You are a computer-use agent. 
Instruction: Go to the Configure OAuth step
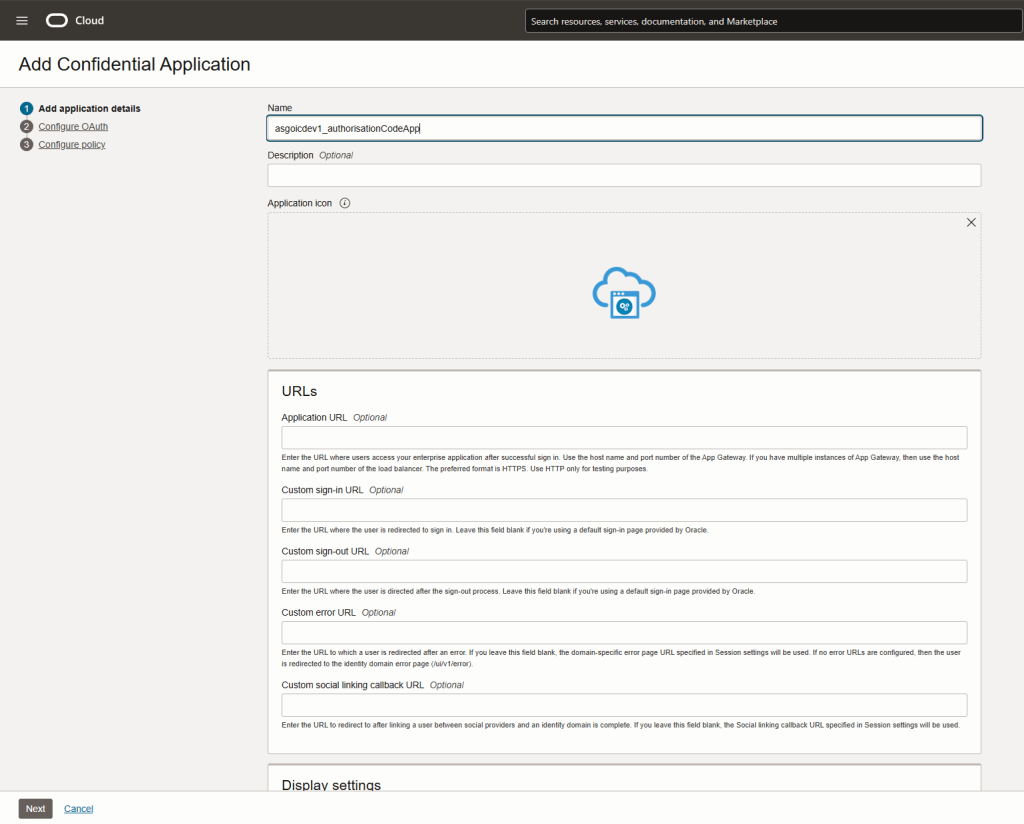click(x=73, y=127)
